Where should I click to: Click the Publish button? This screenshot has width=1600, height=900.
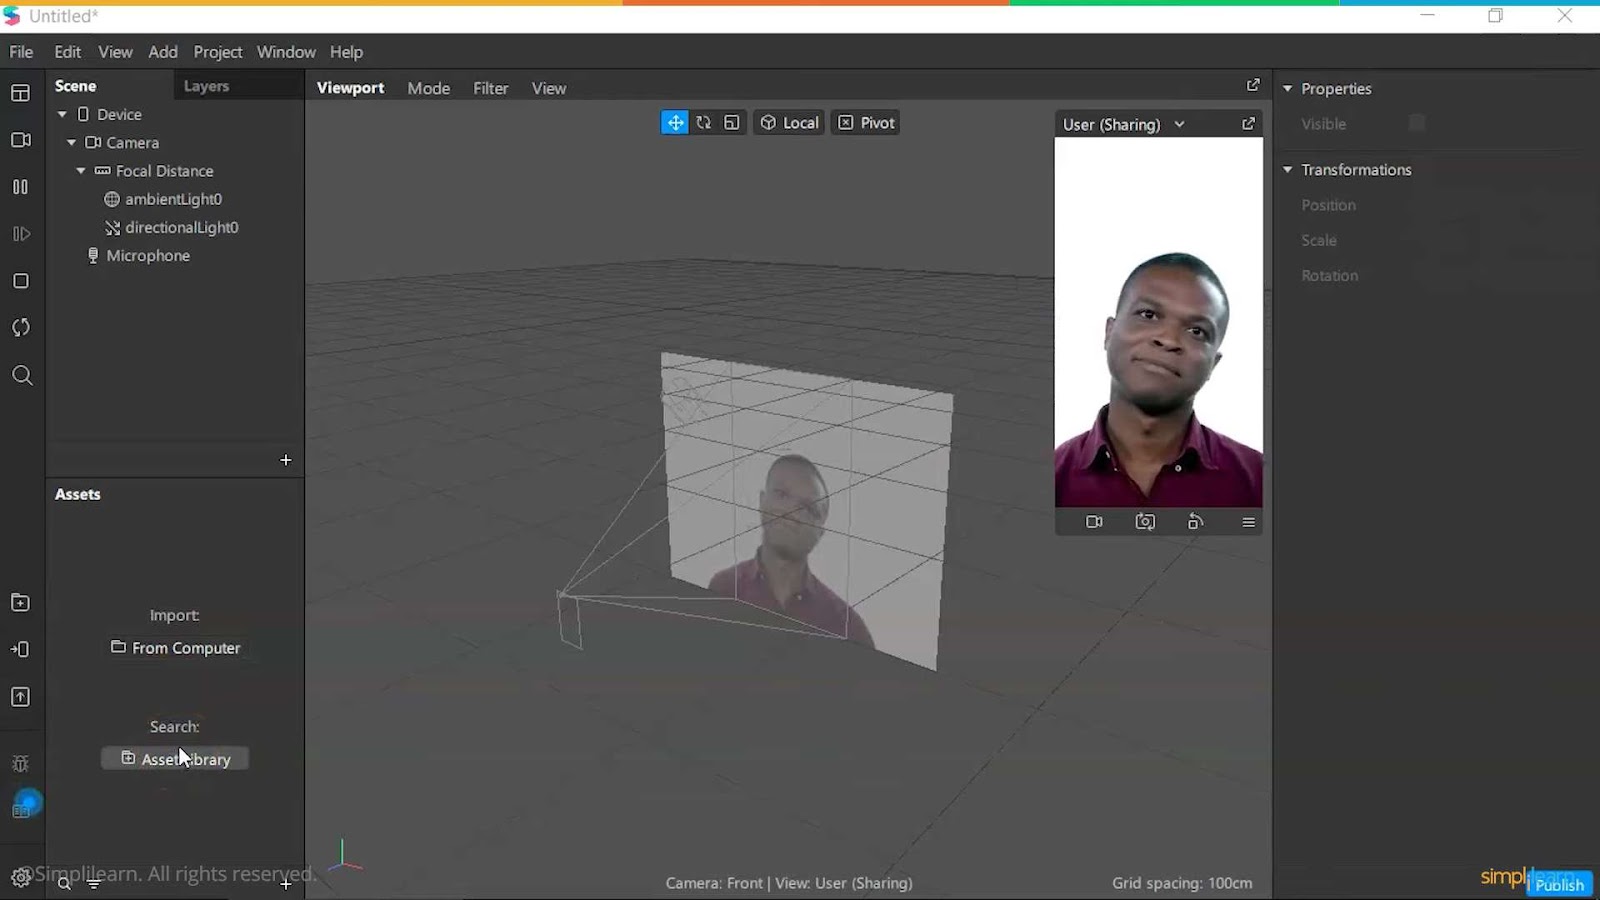(1558, 884)
